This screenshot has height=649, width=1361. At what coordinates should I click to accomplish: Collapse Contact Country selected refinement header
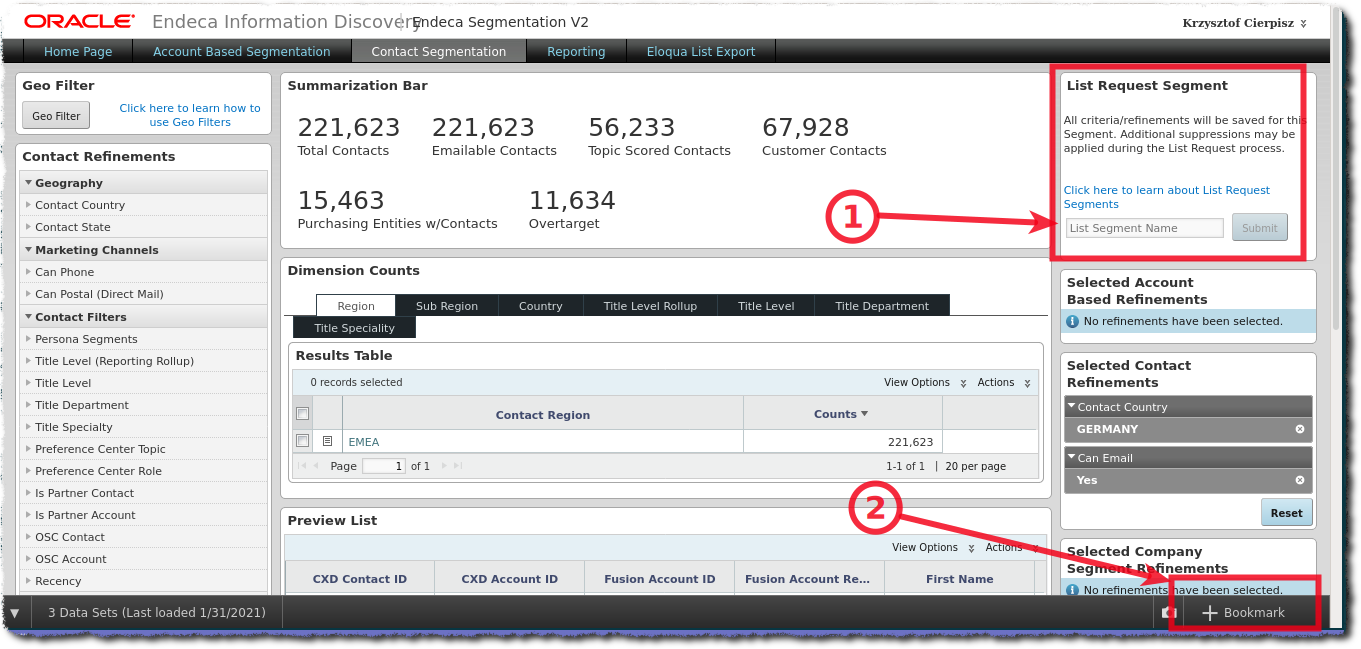click(x=1188, y=407)
